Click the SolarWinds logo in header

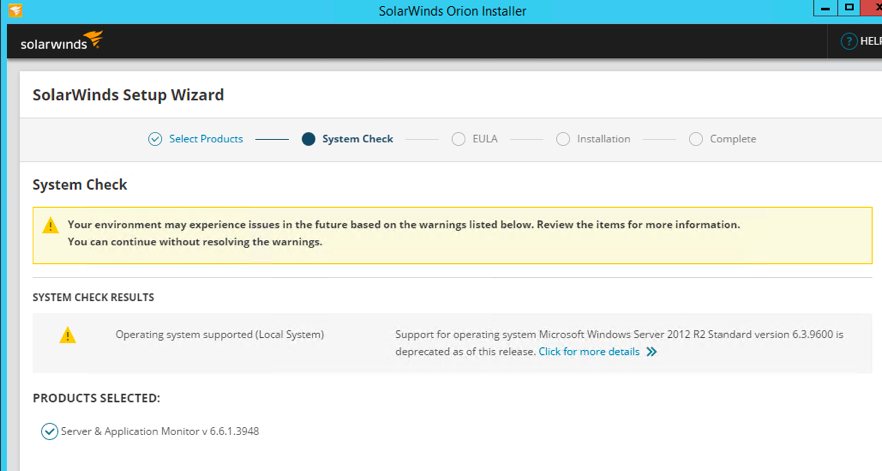pos(62,41)
